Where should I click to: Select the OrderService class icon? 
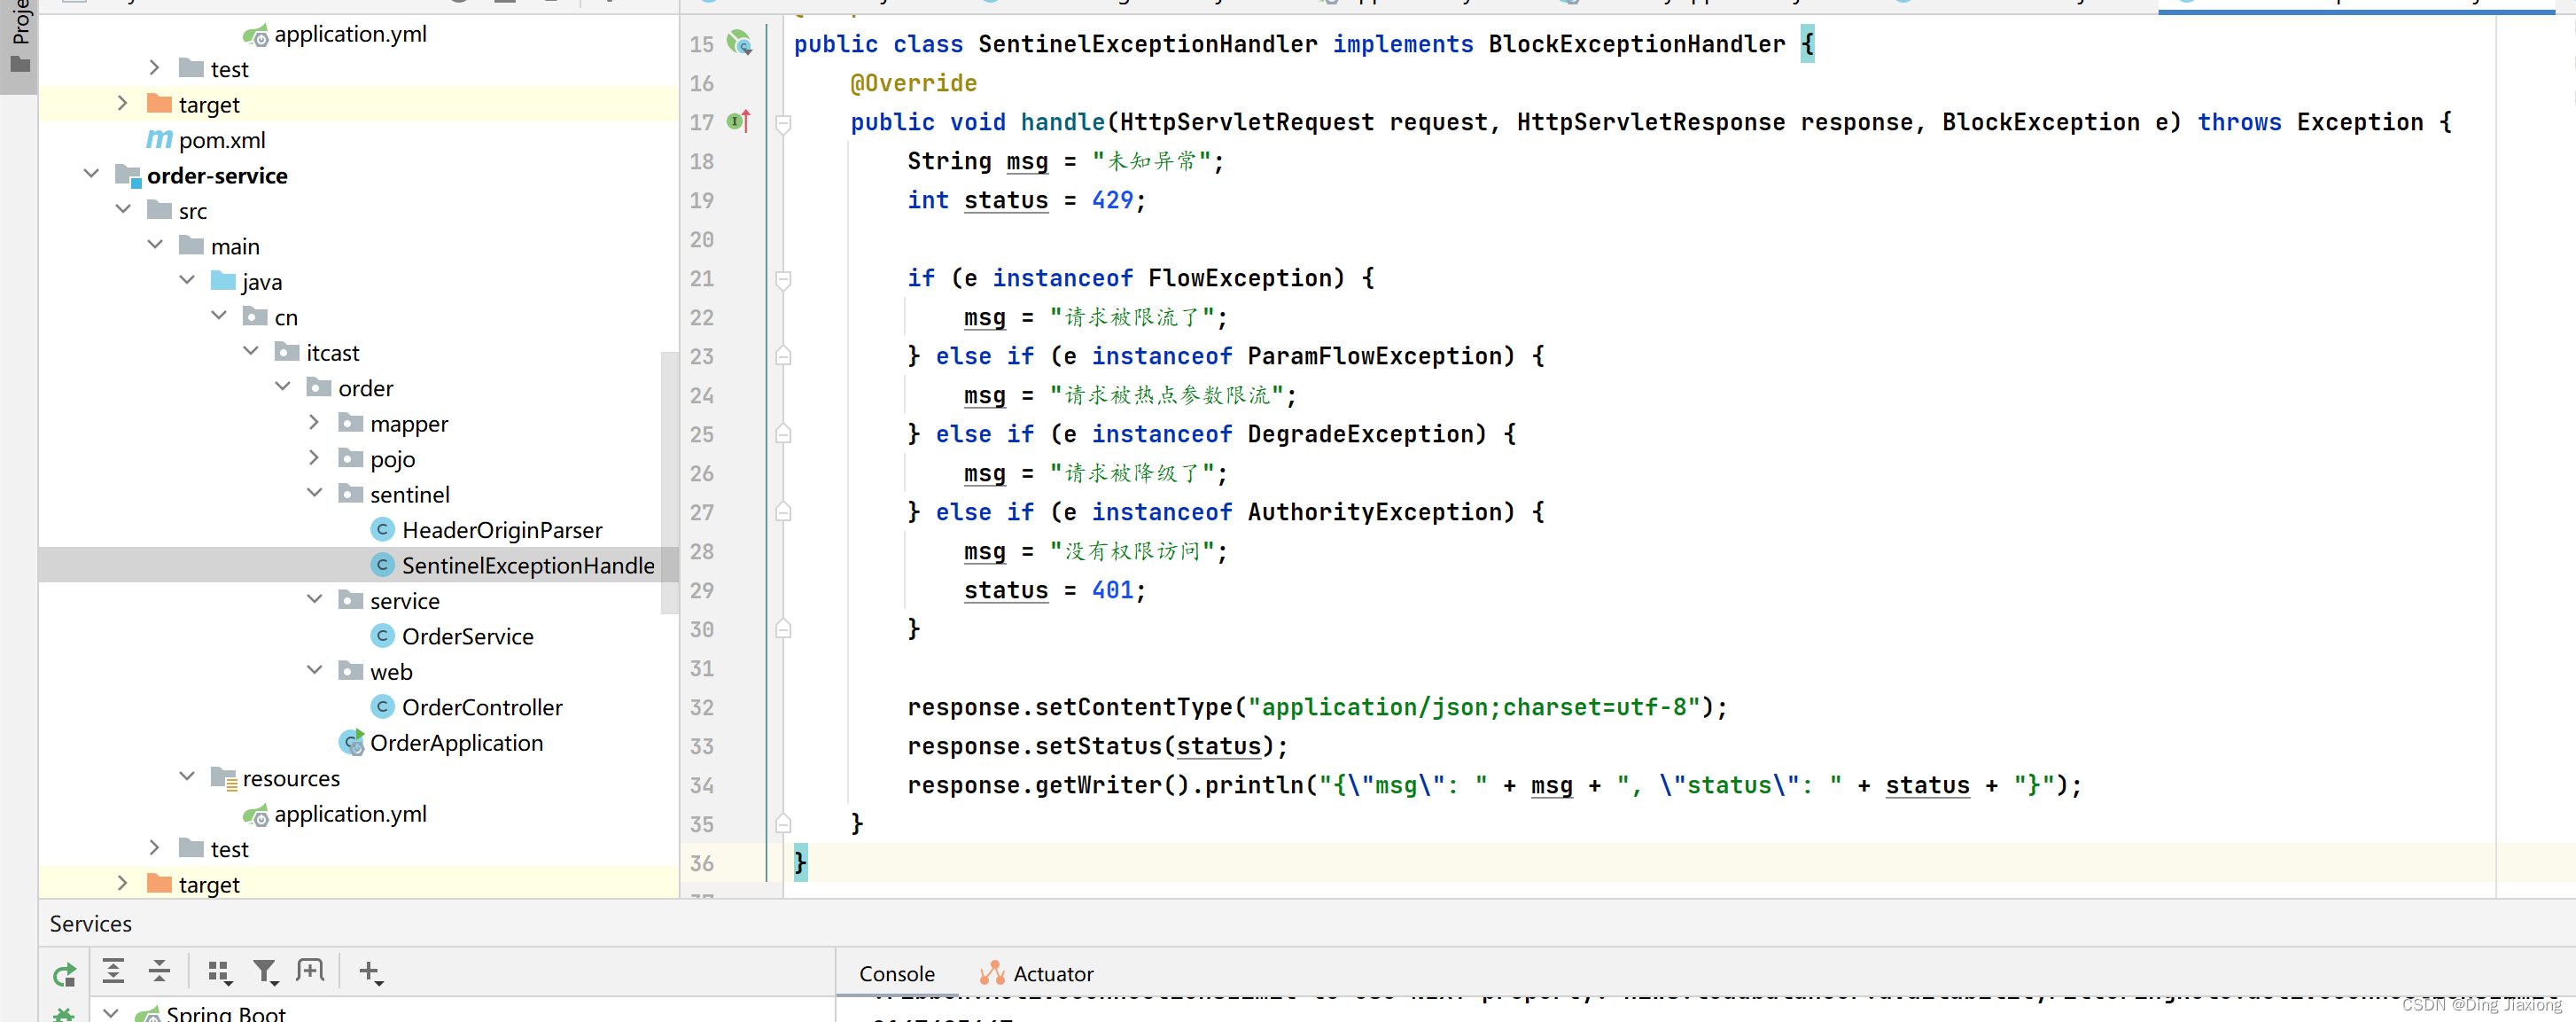pos(382,635)
